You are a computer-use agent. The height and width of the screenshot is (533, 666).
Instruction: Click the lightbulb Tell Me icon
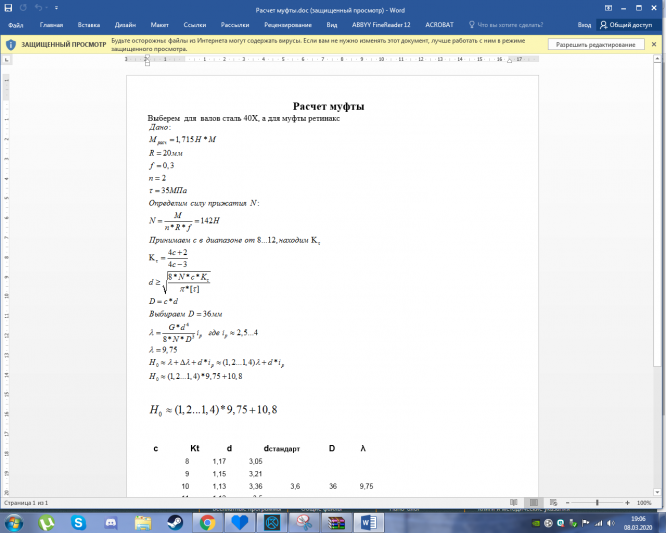click(471, 25)
